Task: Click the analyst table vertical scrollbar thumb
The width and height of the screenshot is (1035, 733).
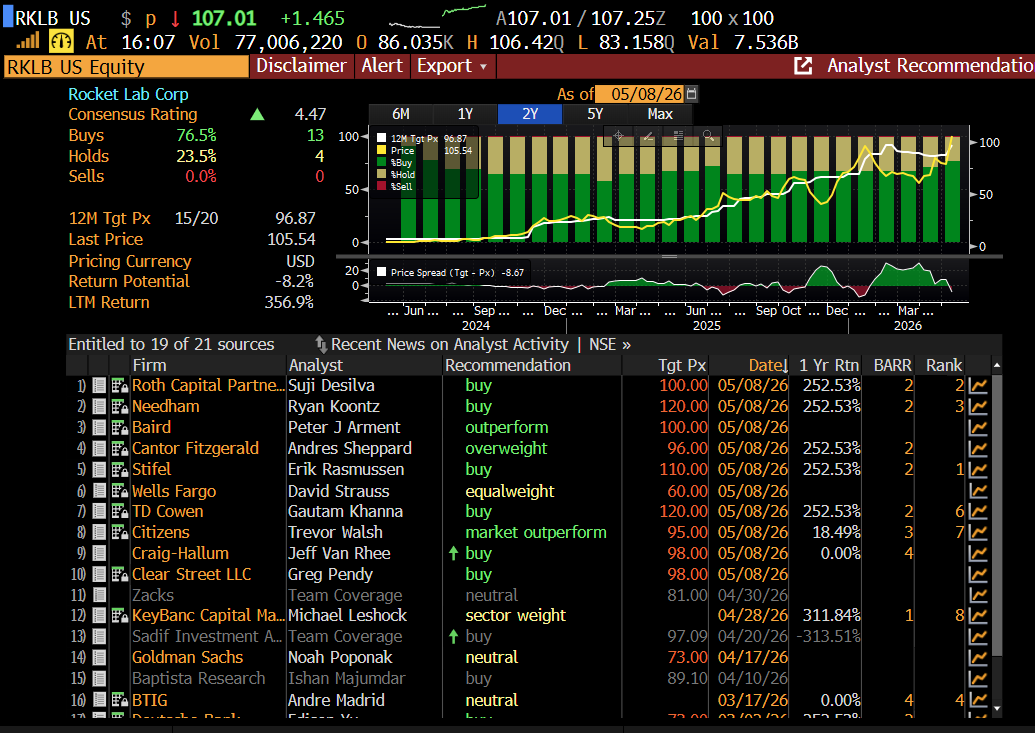Action: (x=997, y=515)
